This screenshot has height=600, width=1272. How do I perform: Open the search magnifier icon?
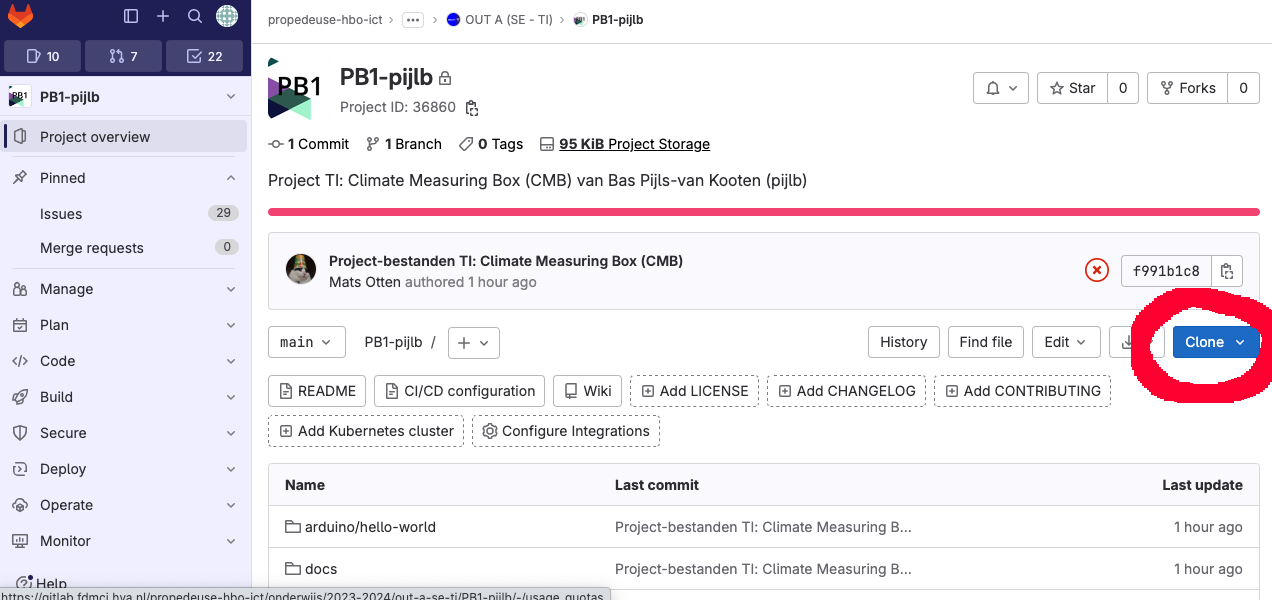click(195, 16)
